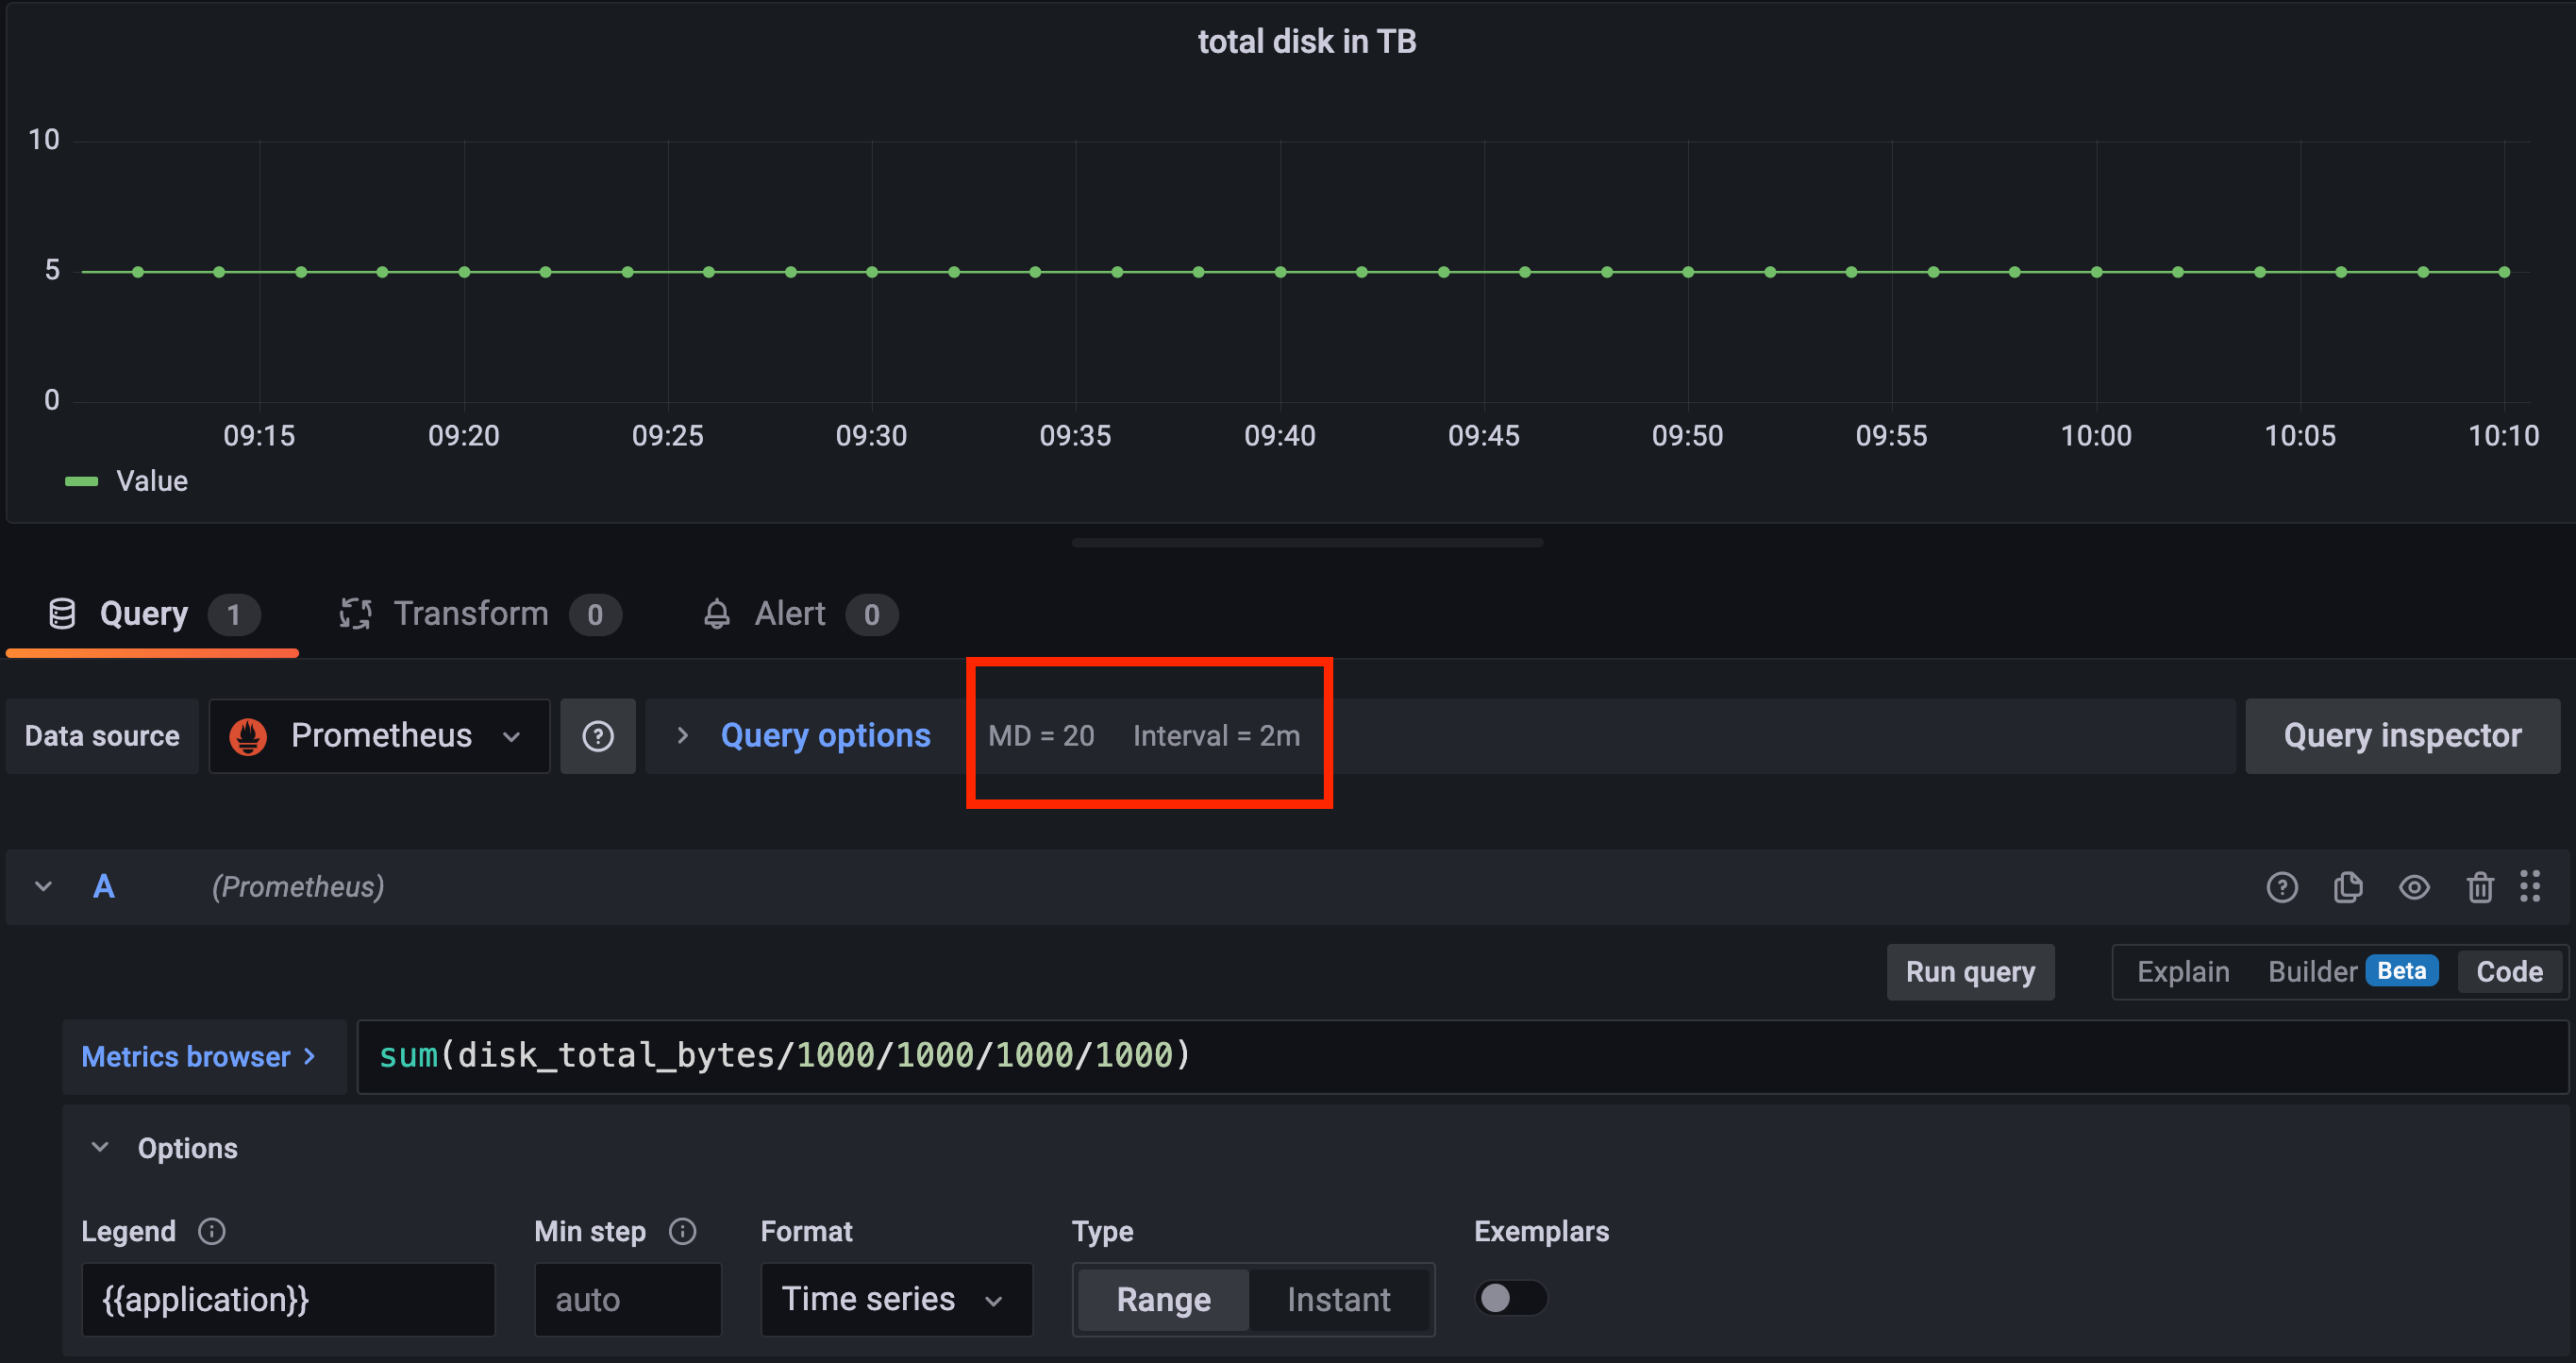2576x1363 pixels.
Task: Click the Run query button
Action: point(1969,972)
